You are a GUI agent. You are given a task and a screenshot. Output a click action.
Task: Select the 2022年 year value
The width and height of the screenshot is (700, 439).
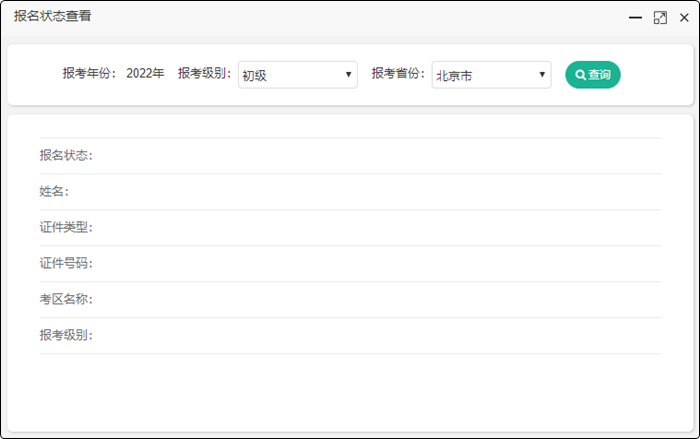(x=145, y=74)
